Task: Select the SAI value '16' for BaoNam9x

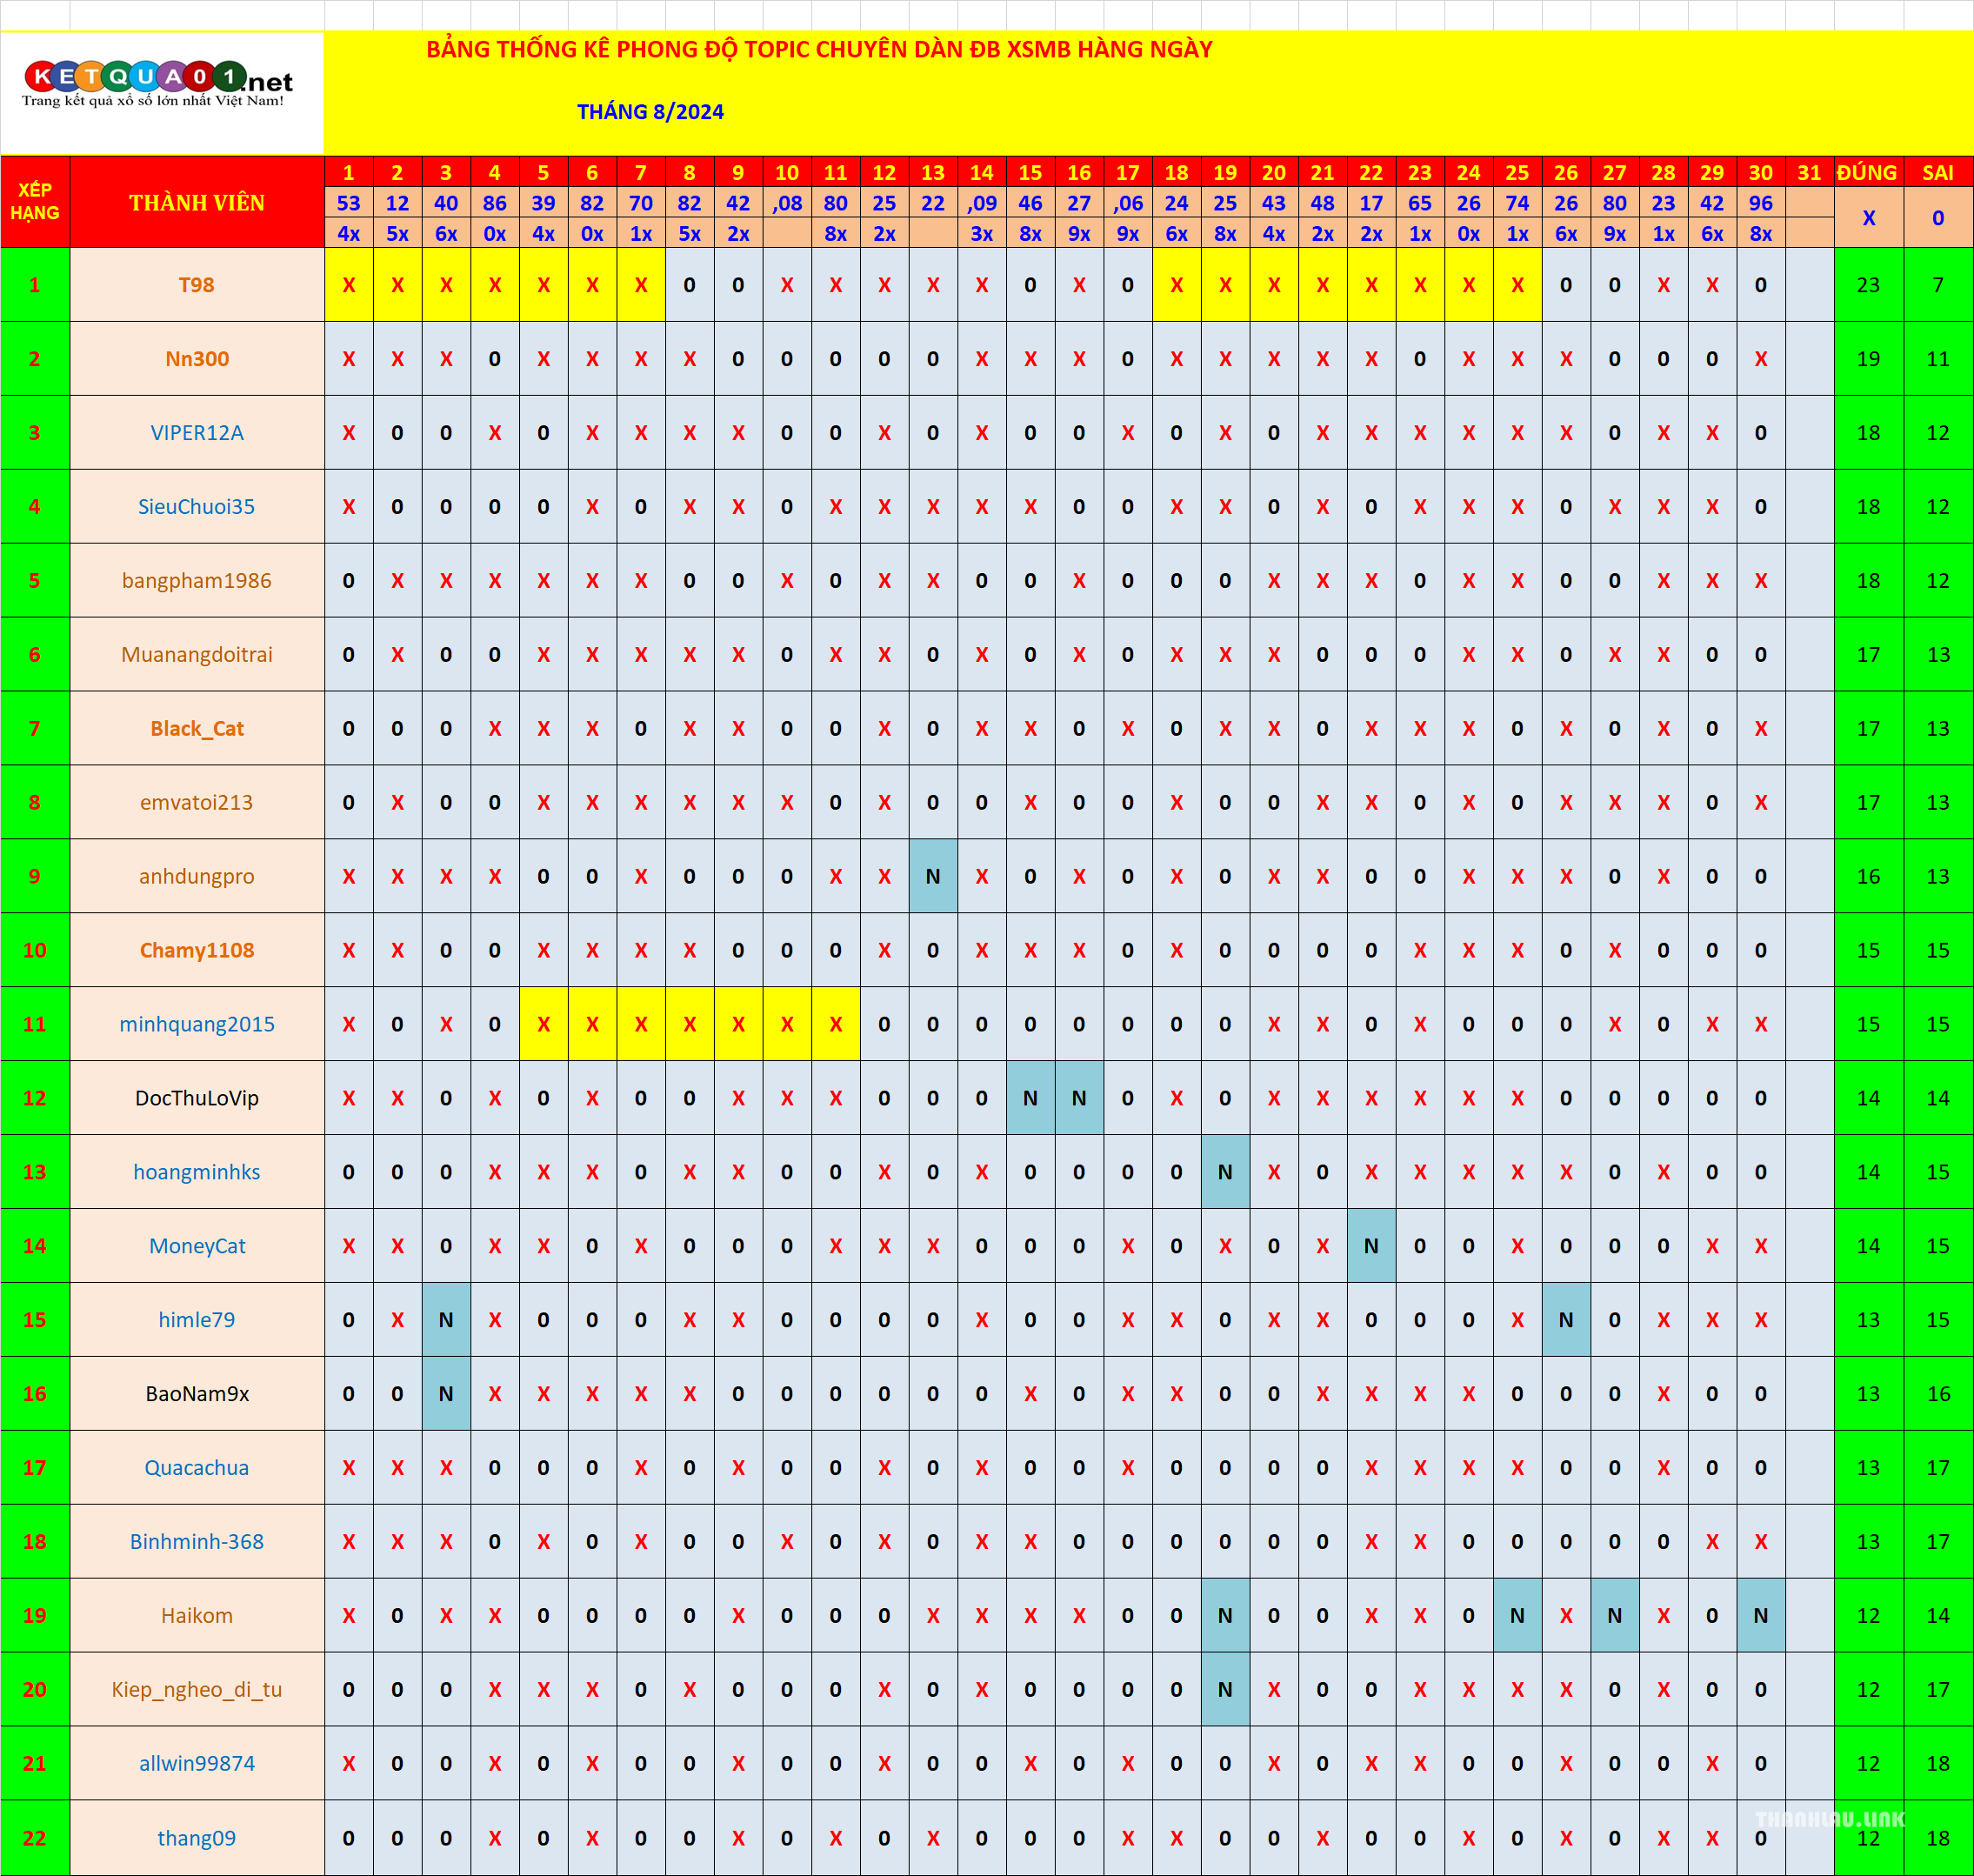Action: click(1938, 1394)
